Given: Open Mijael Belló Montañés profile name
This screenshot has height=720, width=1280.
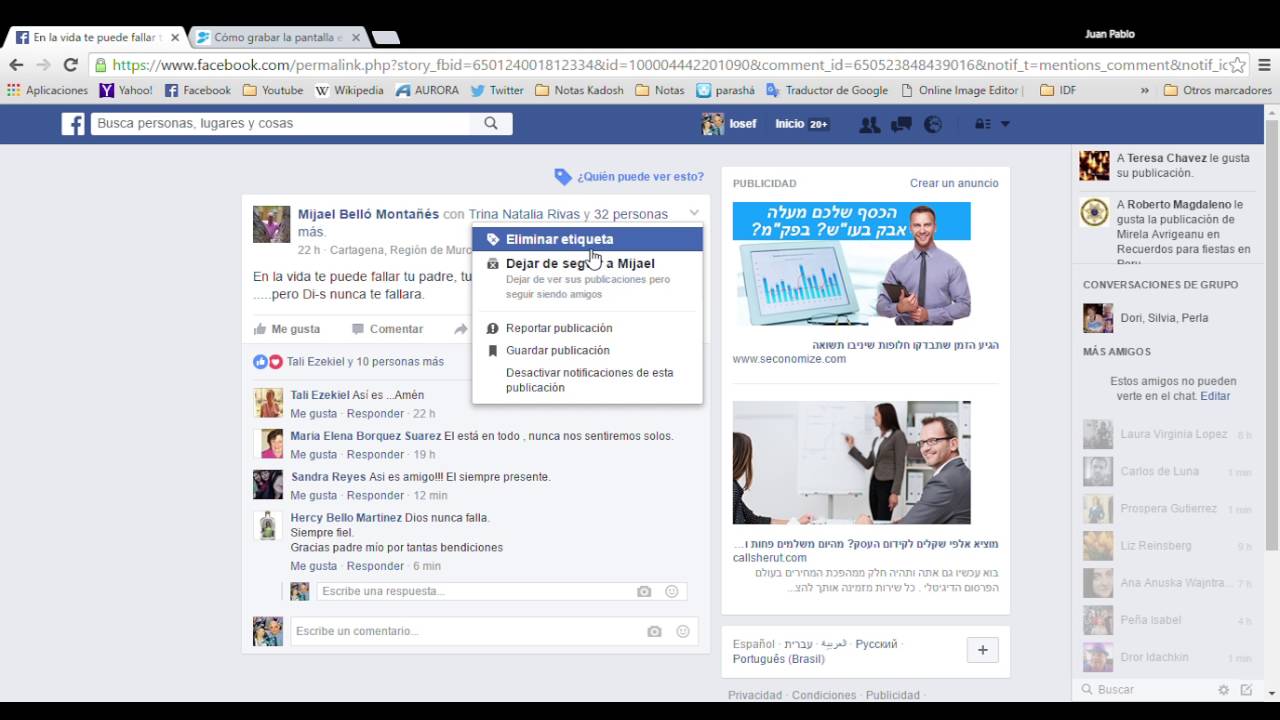Looking at the screenshot, I should click(368, 214).
